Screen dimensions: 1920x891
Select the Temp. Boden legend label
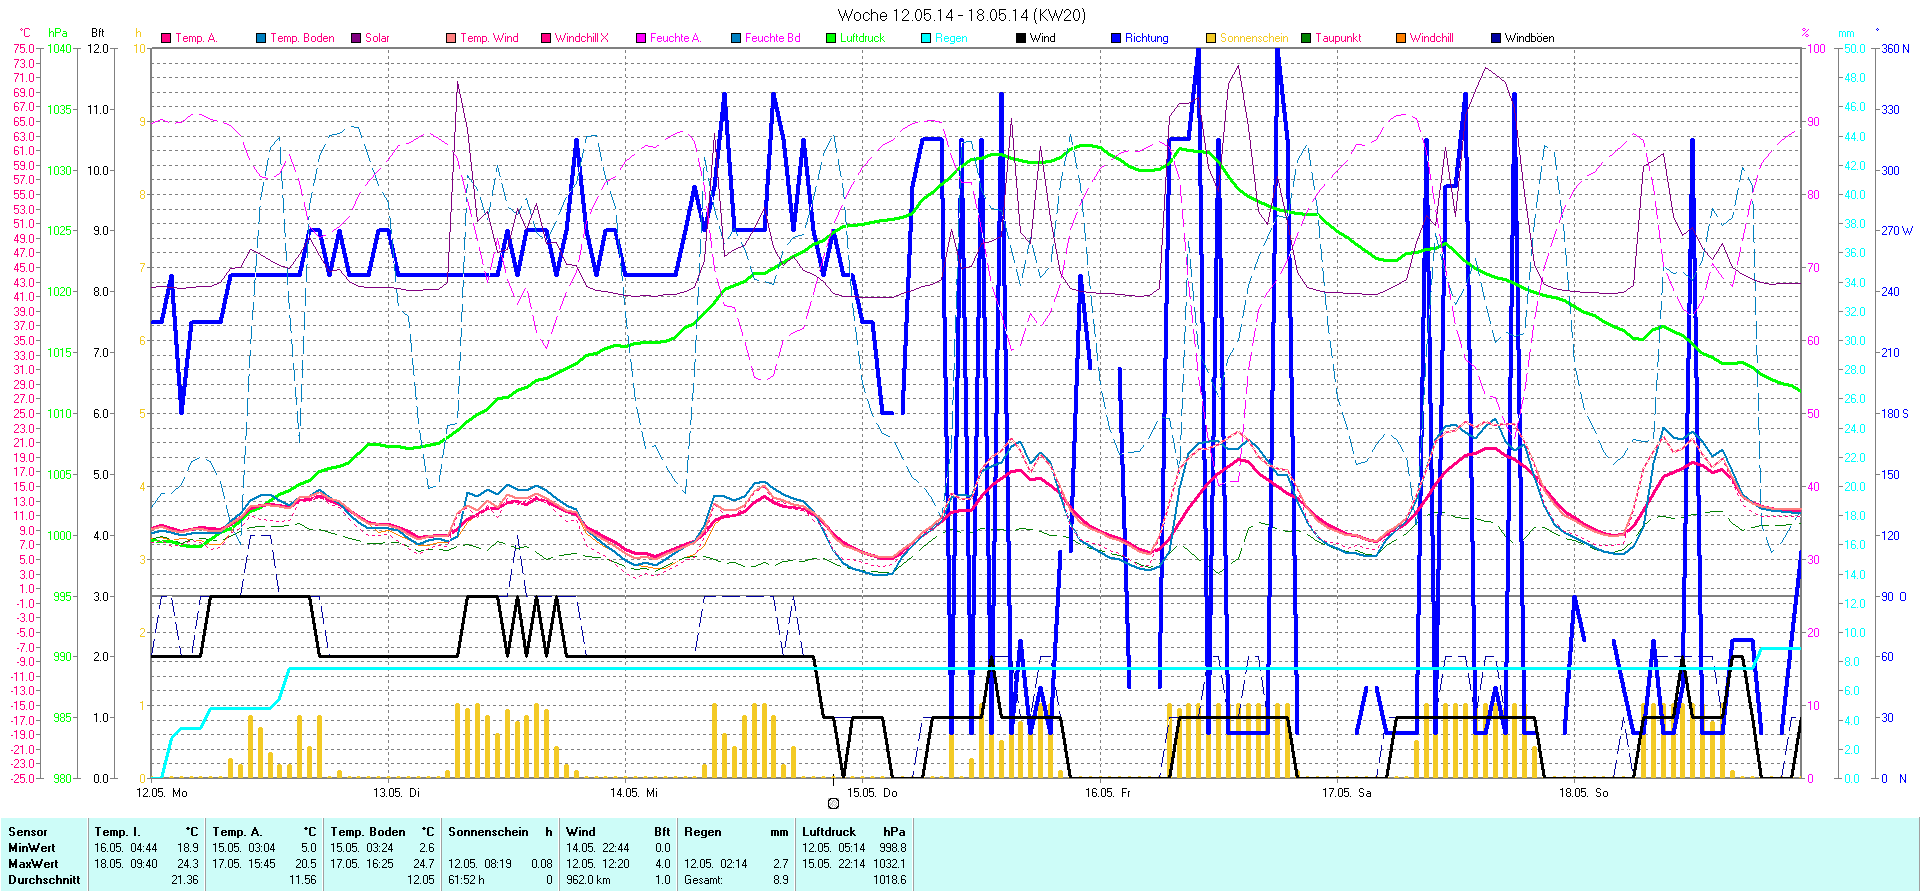click(302, 38)
